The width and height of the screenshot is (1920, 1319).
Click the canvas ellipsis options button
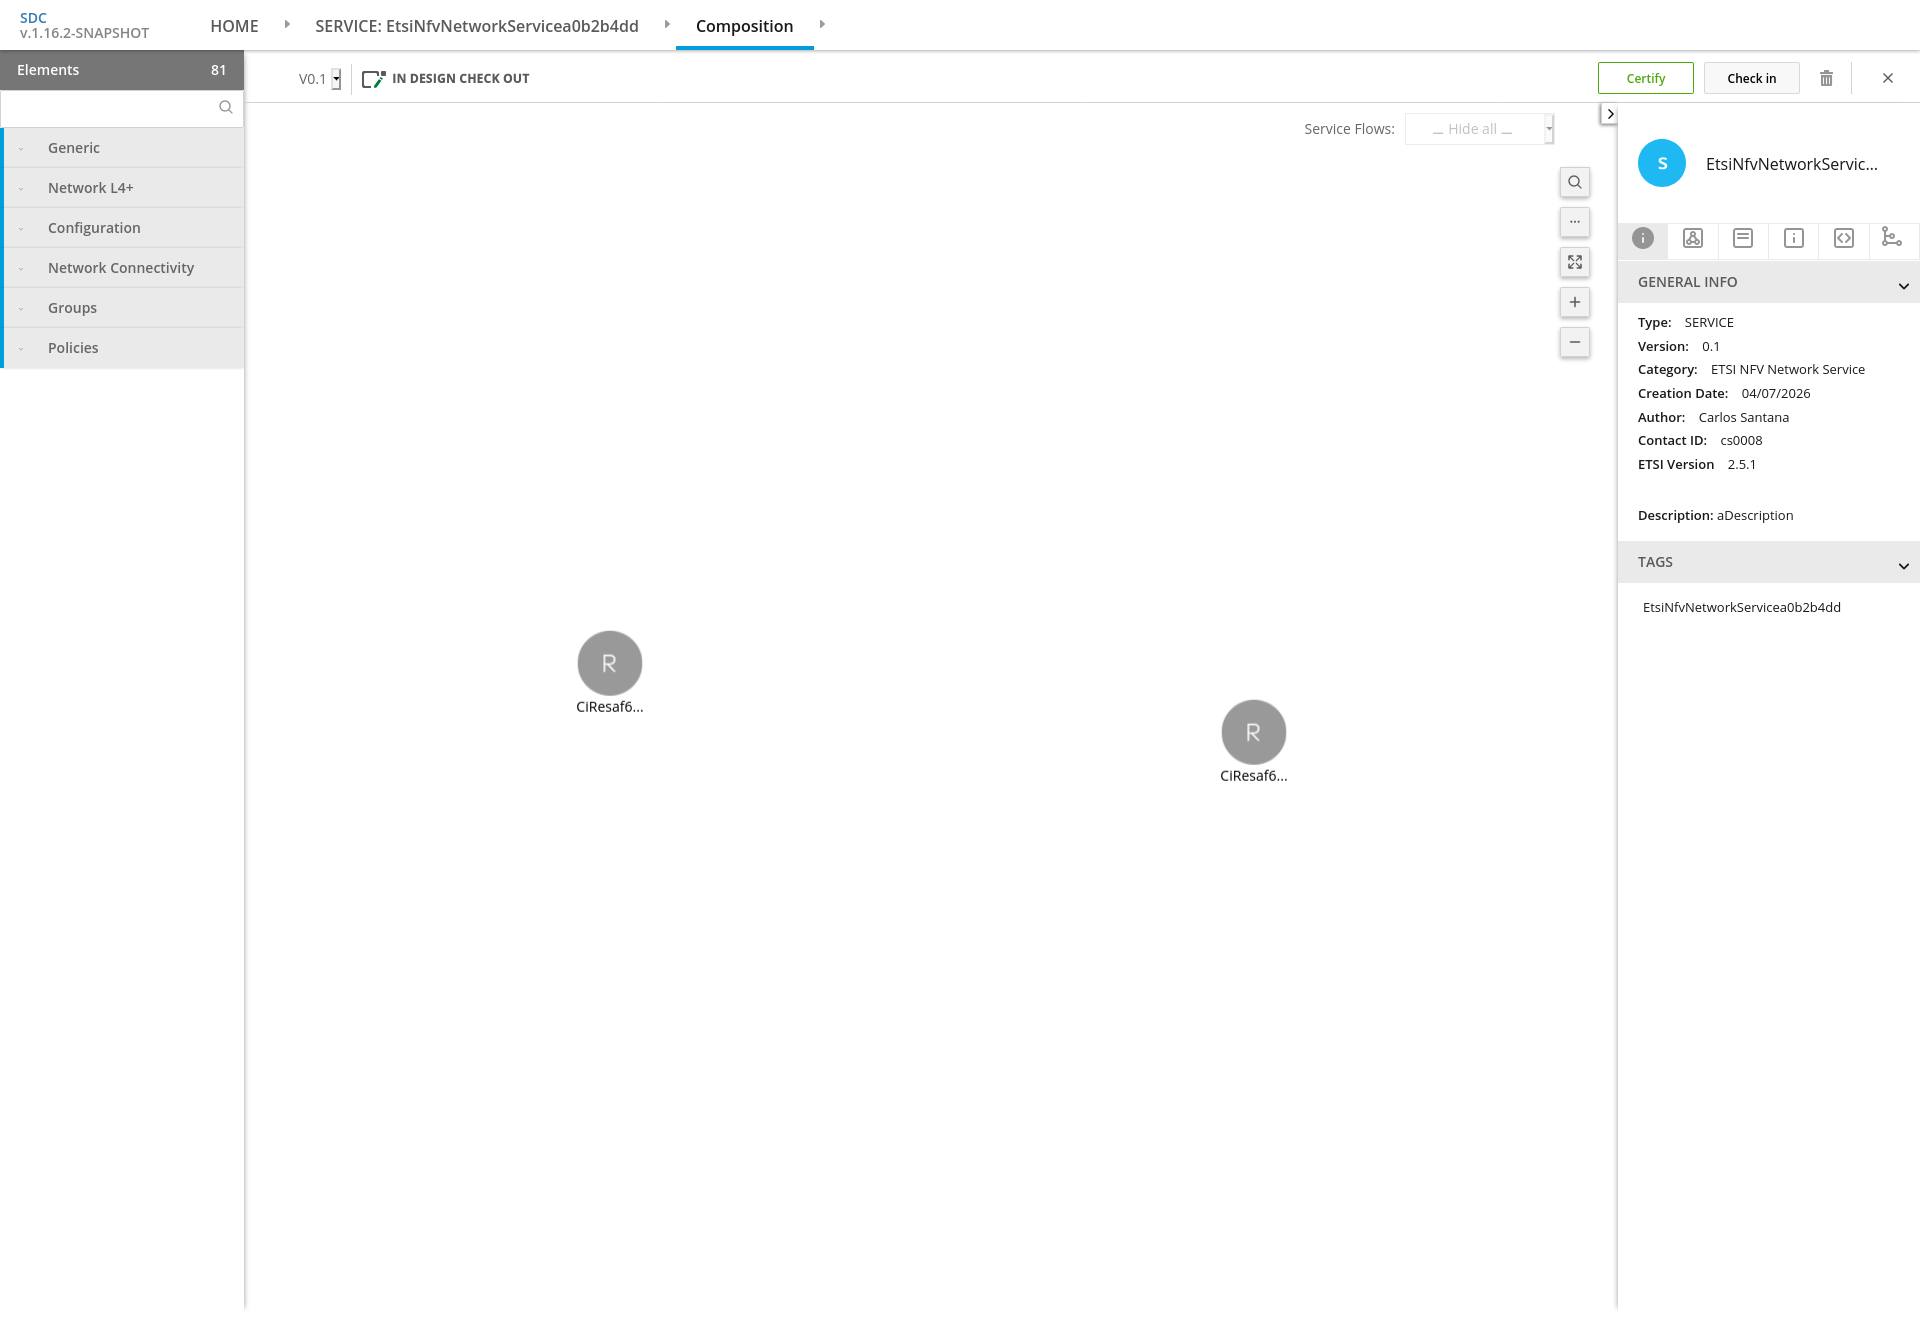[1574, 222]
